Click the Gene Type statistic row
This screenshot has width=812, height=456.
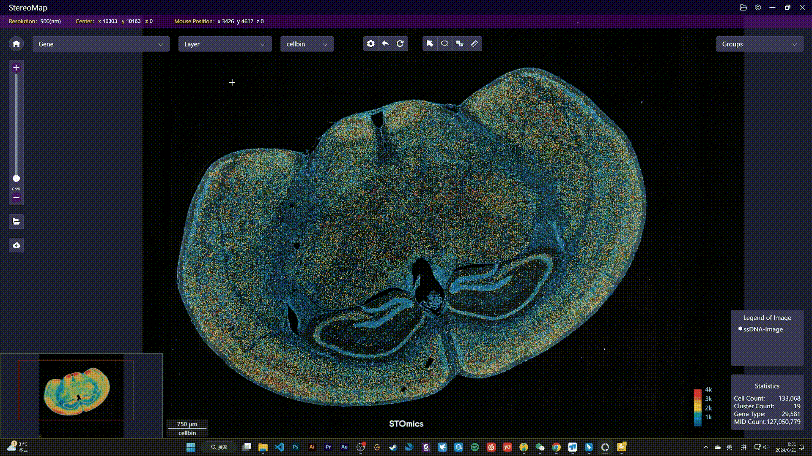767,414
